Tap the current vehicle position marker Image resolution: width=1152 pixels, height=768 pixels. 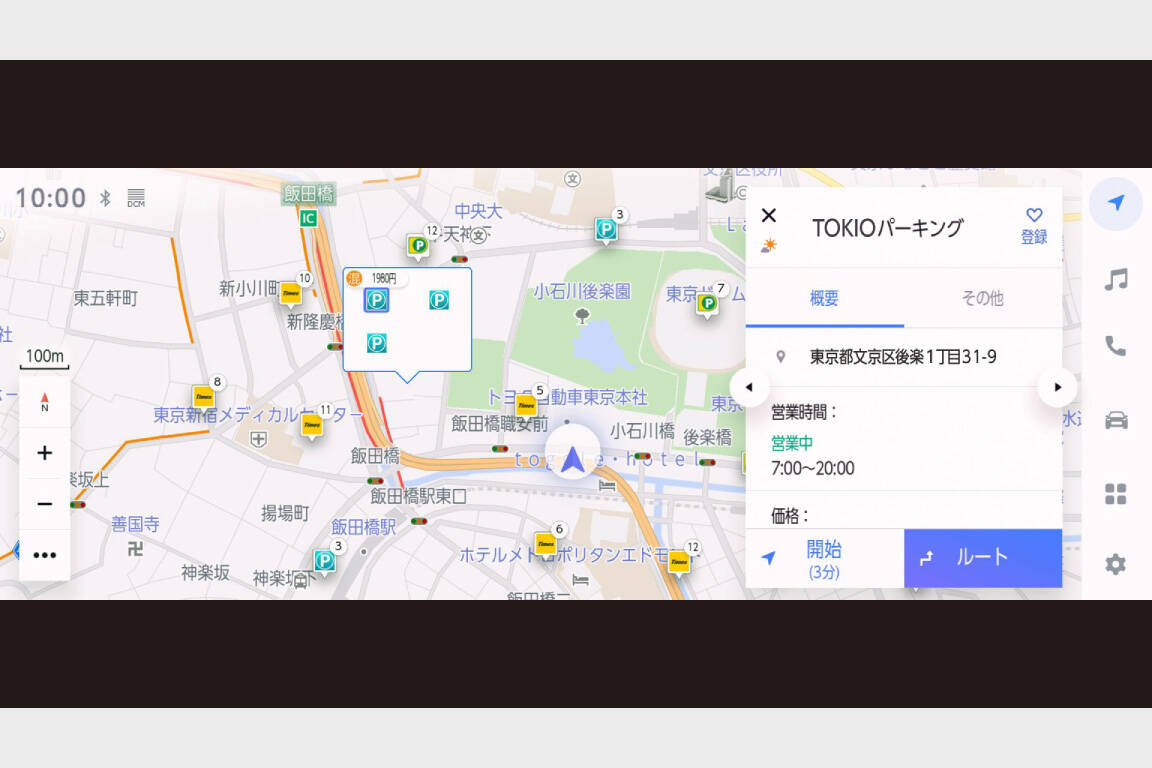pyautogui.click(x=572, y=459)
